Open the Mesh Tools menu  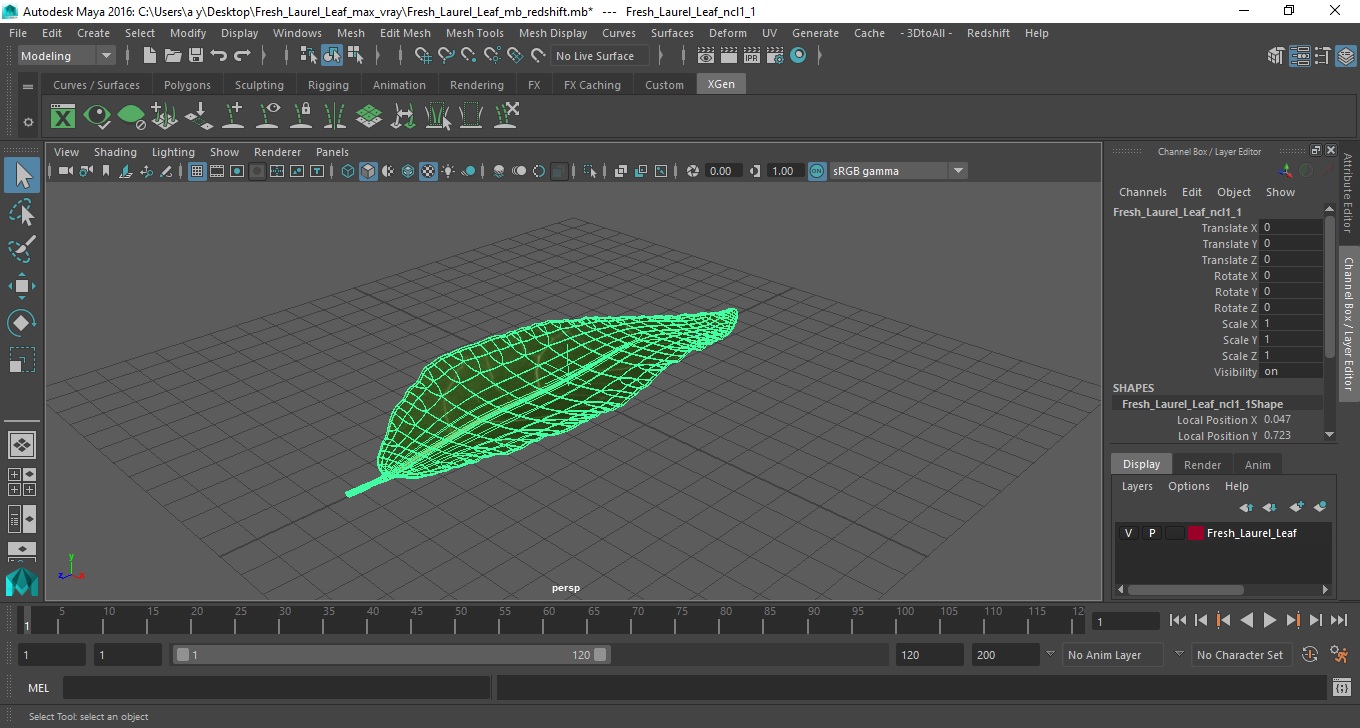click(475, 33)
